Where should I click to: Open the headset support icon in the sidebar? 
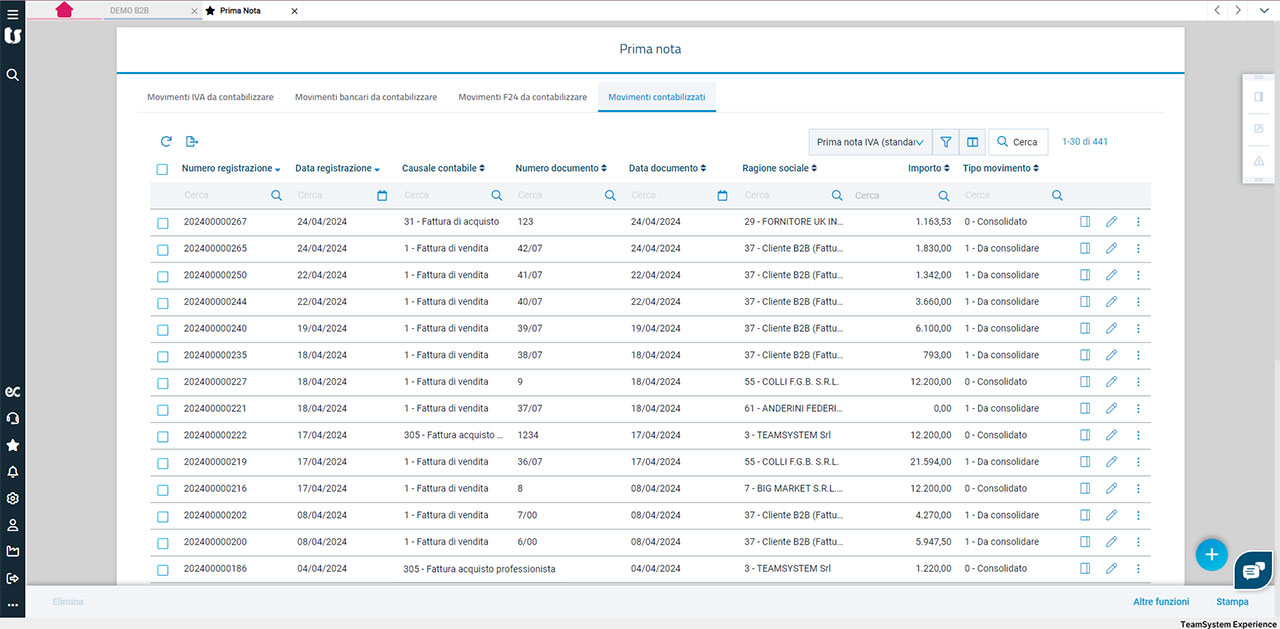[12, 418]
